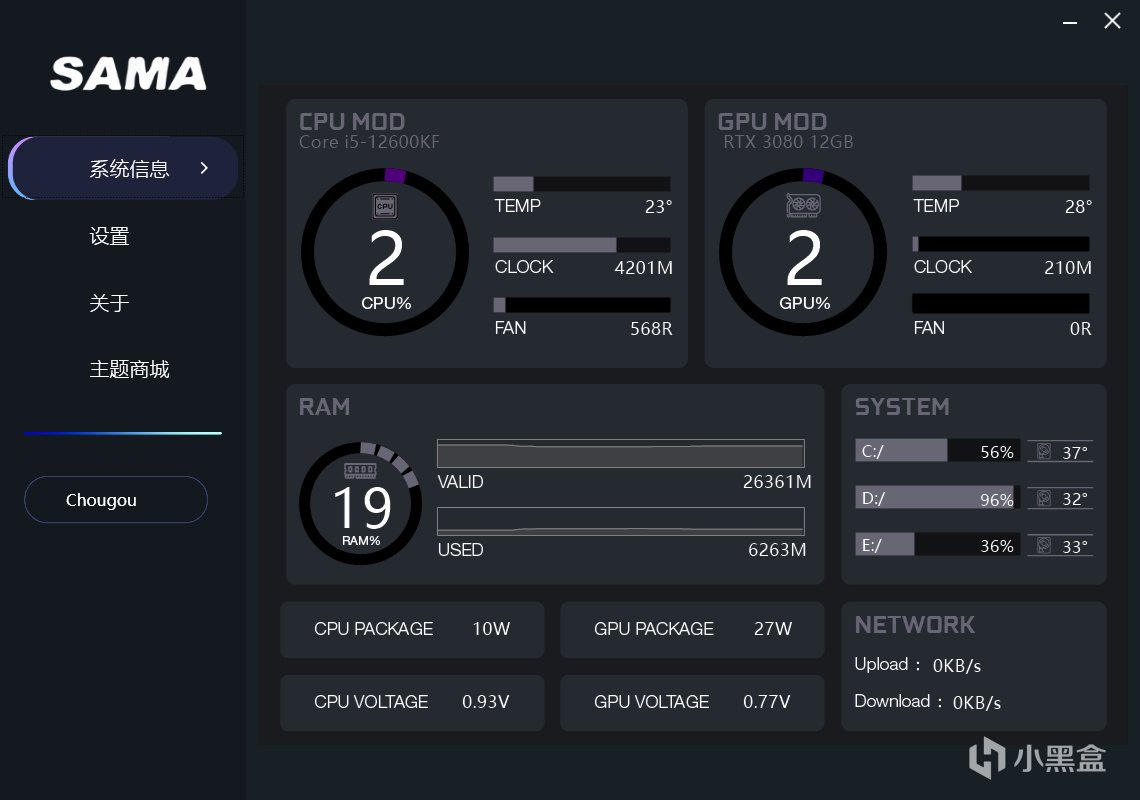Click the GPU TEMP progress bar
1140x800 pixels.
[x=1000, y=183]
